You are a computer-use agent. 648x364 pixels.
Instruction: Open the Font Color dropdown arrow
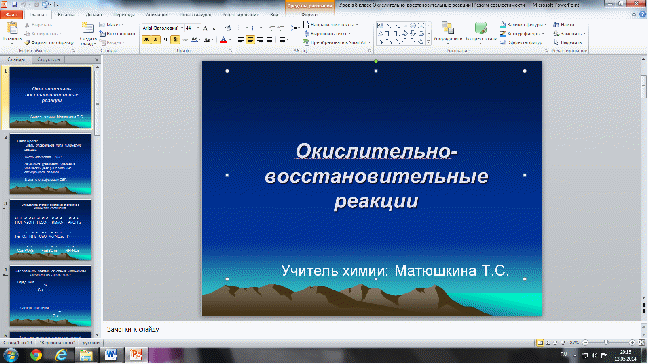tap(230, 40)
